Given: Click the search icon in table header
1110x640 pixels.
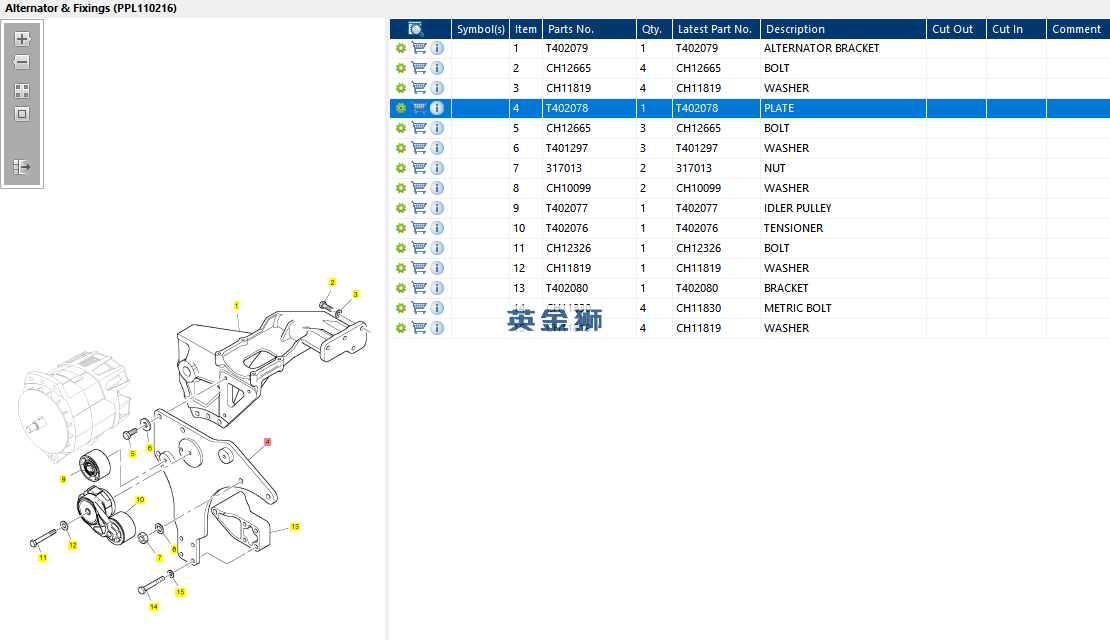Looking at the screenshot, I should coord(416,29).
